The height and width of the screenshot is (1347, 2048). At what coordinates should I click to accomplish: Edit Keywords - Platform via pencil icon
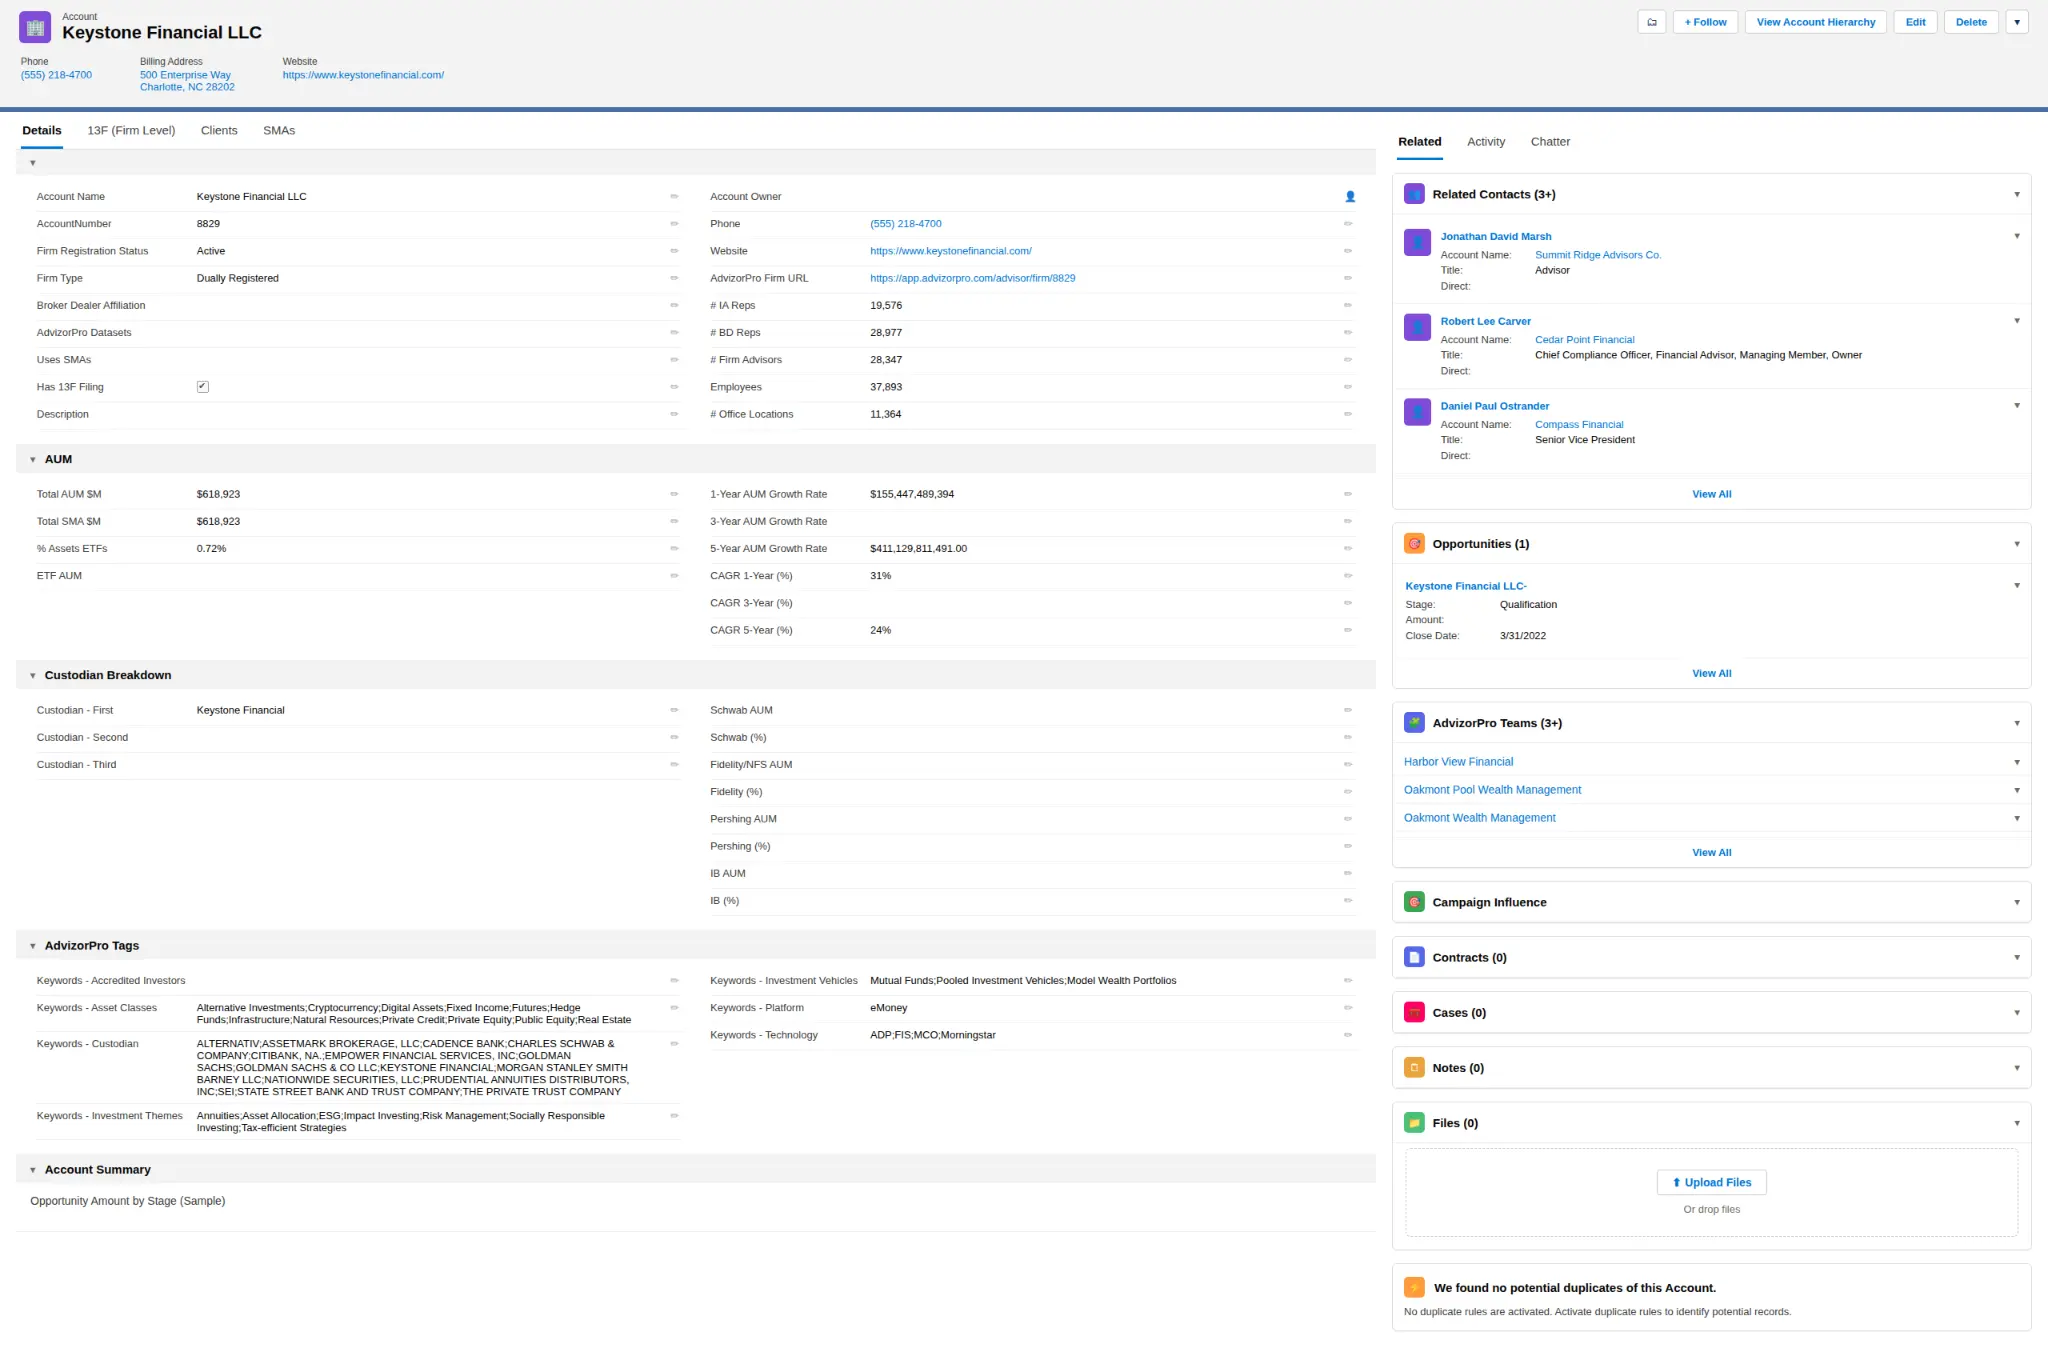(1348, 1008)
